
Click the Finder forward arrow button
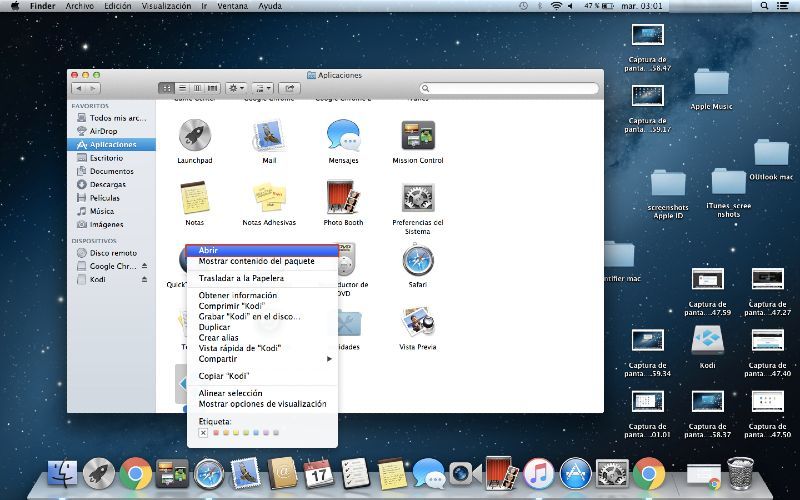coord(93,88)
